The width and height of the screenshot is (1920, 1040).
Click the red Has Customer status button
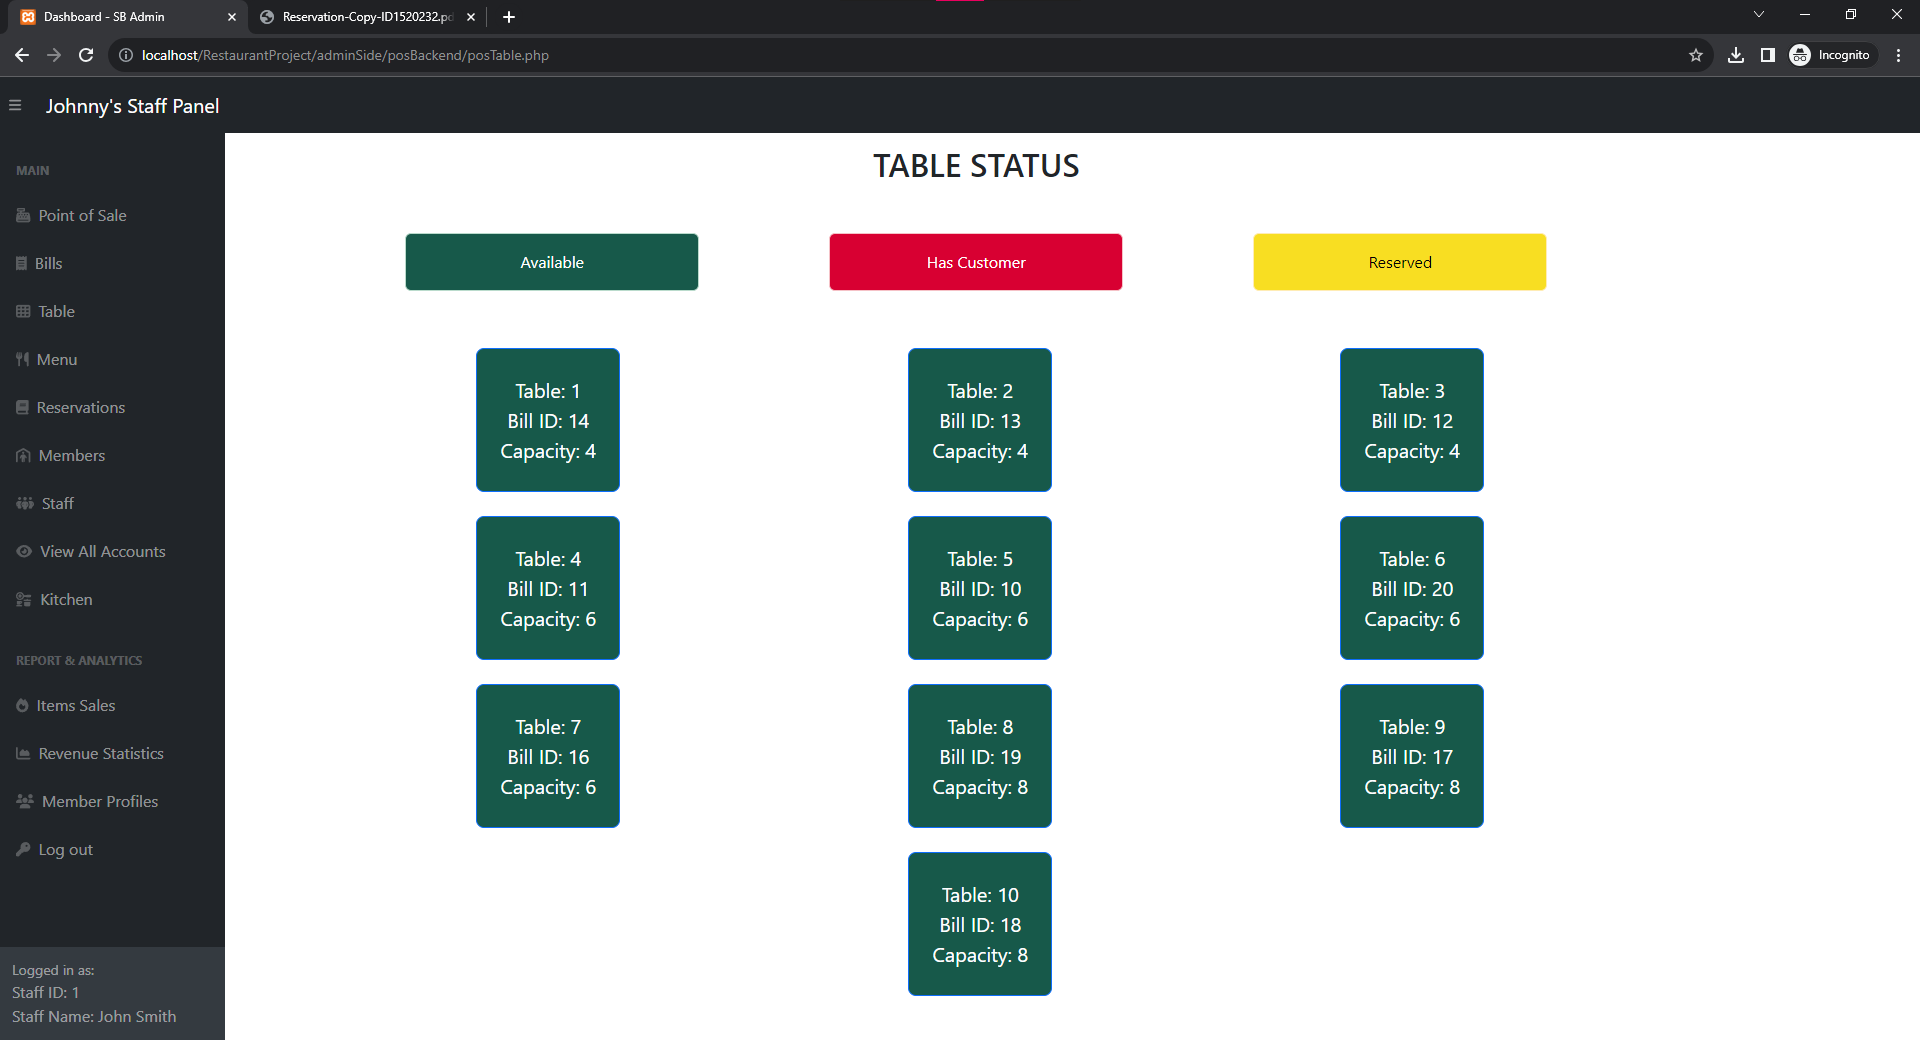coord(975,262)
